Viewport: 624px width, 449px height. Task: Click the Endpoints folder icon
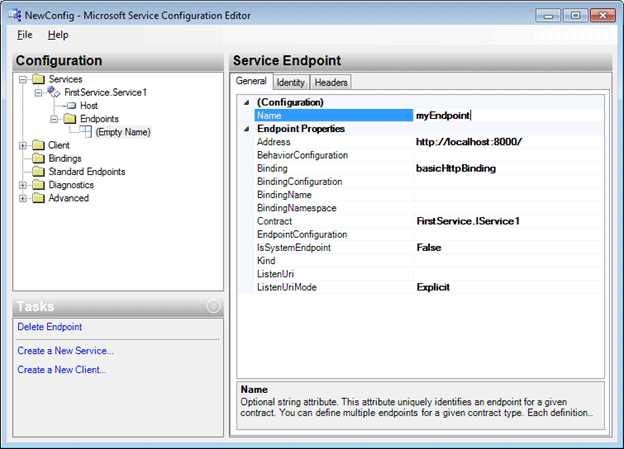coord(71,118)
